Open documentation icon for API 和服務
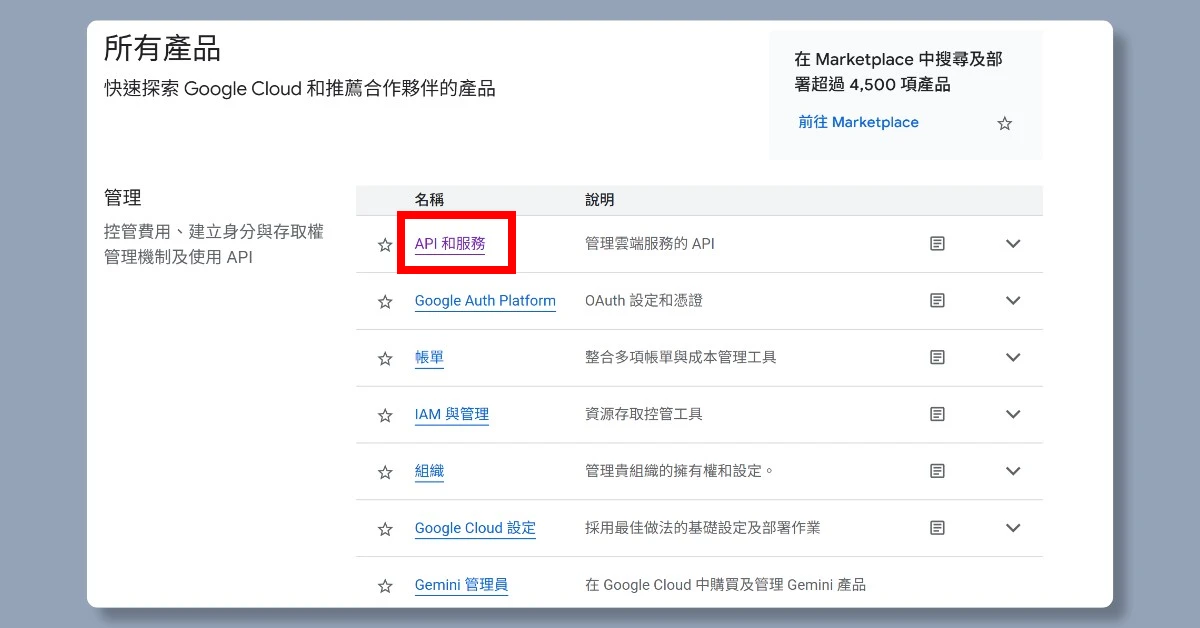The height and width of the screenshot is (628, 1200). coord(937,244)
